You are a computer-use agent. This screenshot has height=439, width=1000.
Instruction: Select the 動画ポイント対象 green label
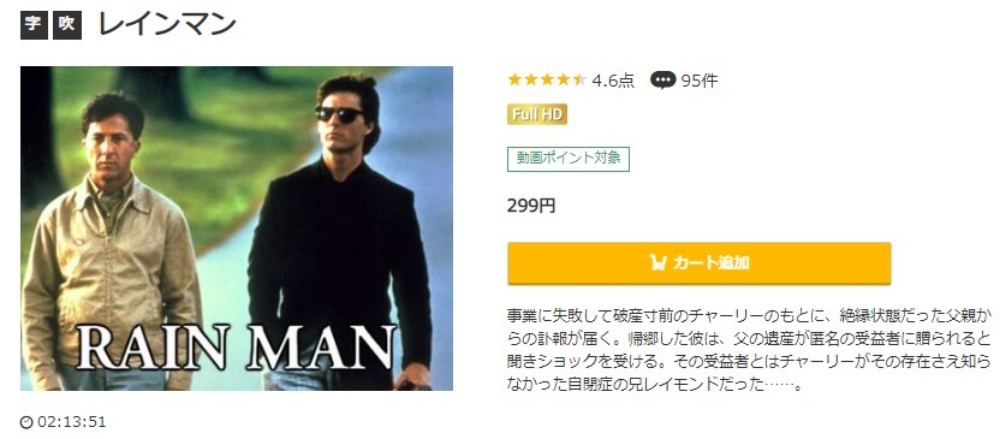point(568,159)
